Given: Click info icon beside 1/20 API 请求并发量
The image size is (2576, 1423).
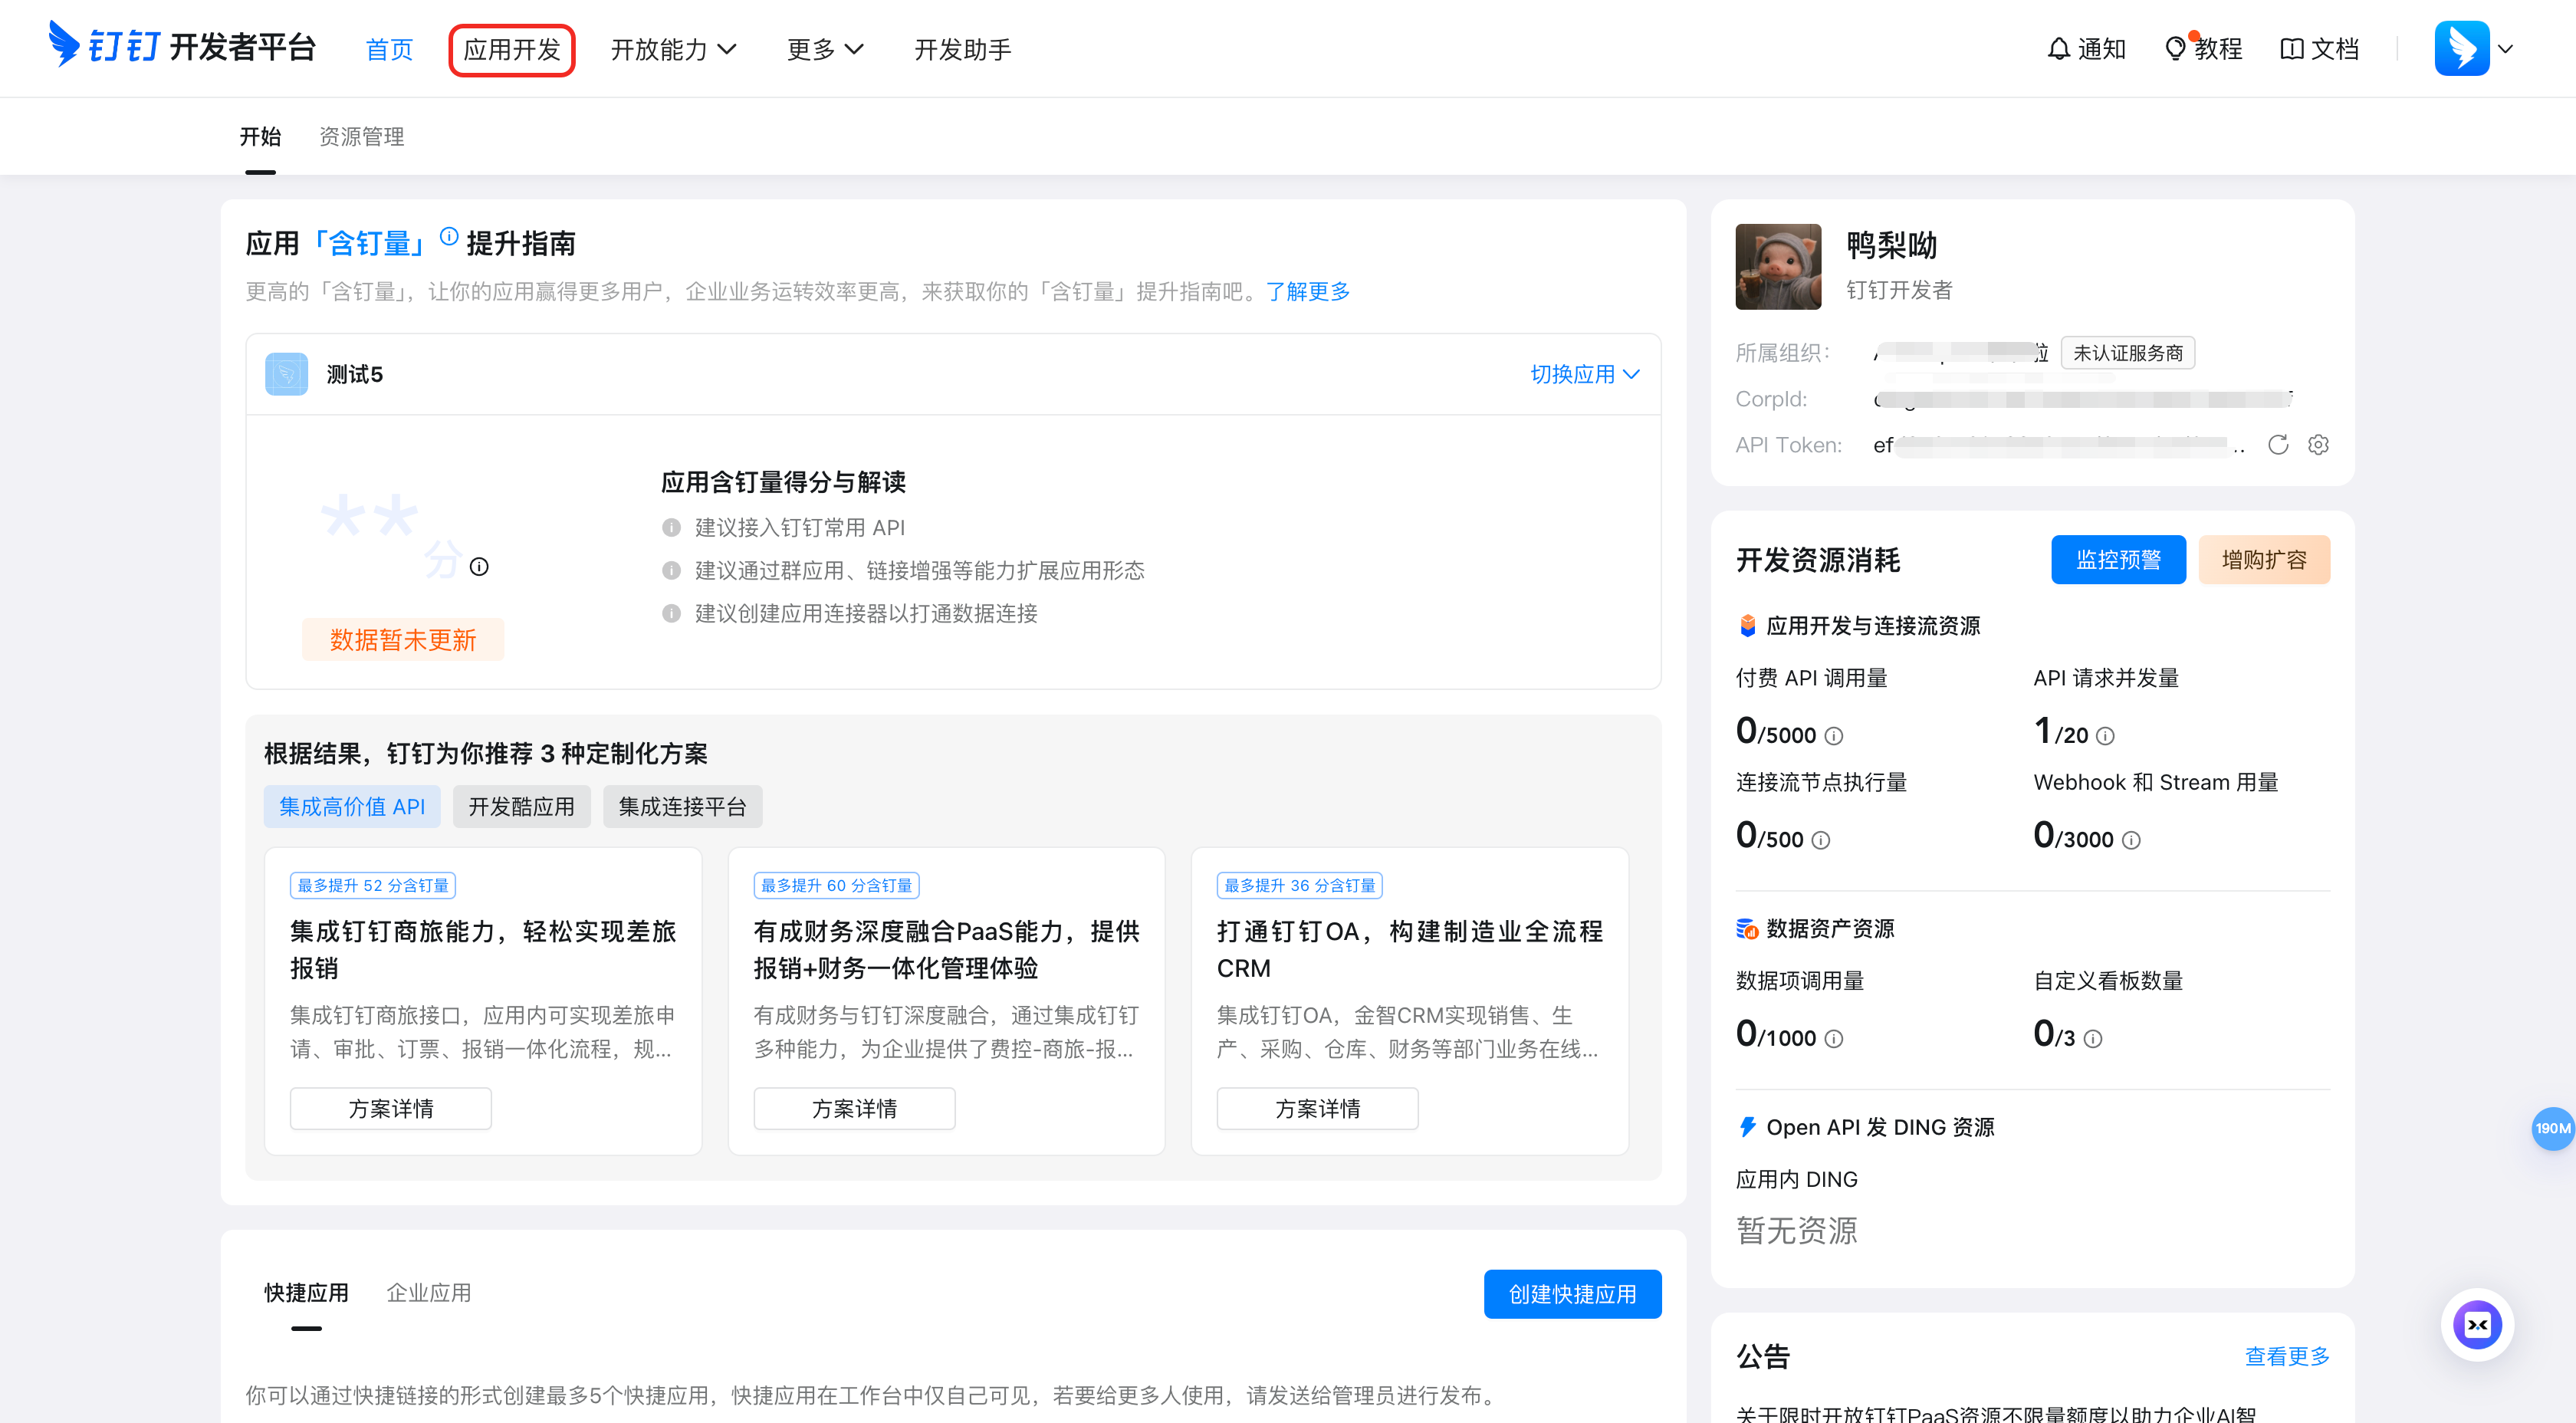Looking at the screenshot, I should pyautogui.click(x=2105, y=736).
